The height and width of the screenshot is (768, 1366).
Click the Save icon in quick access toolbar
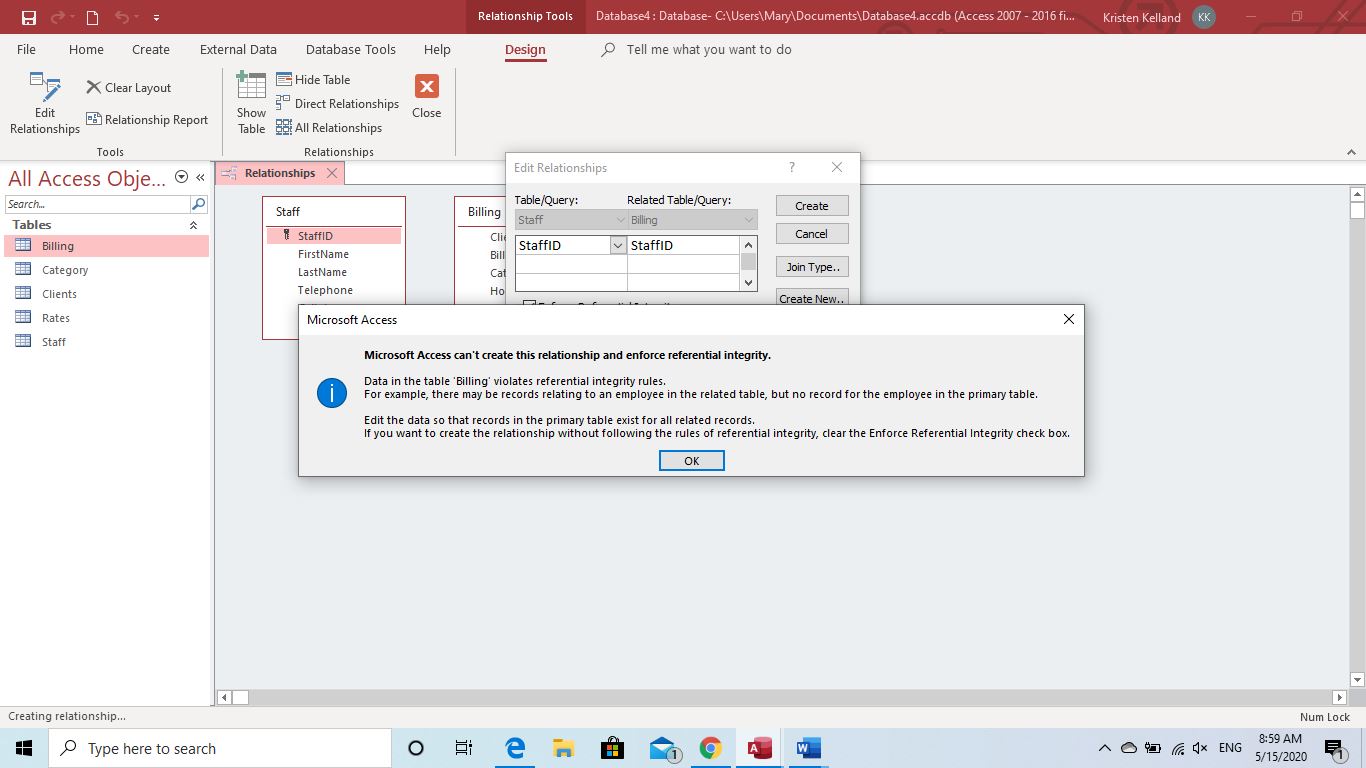click(28, 17)
